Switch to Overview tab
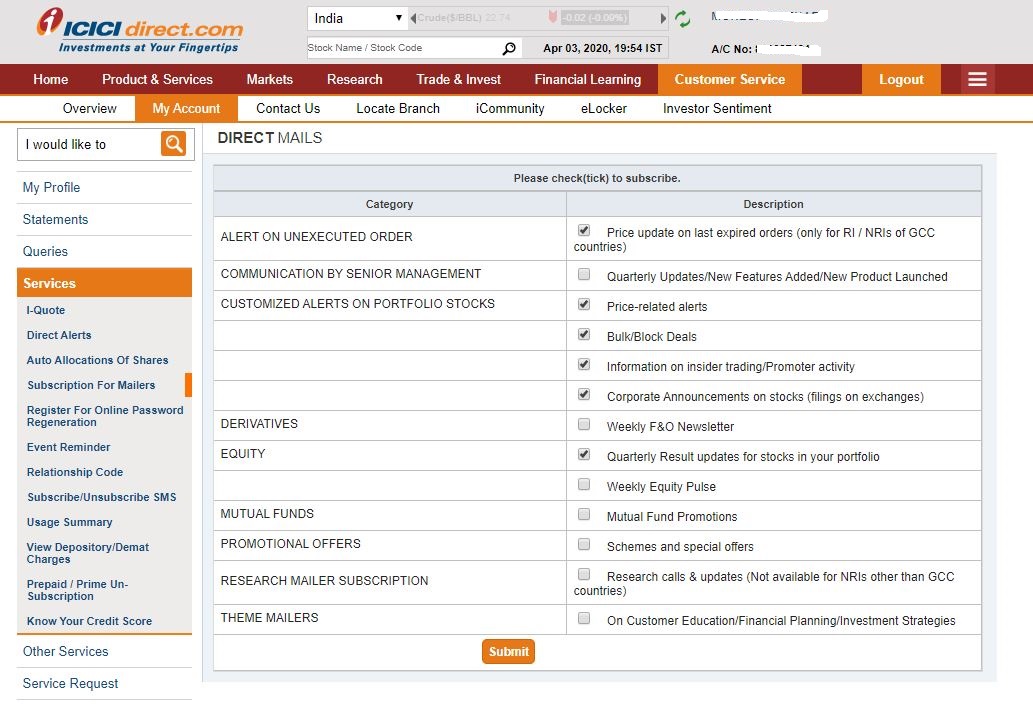This screenshot has width=1033, height=706. tap(90, 108)
